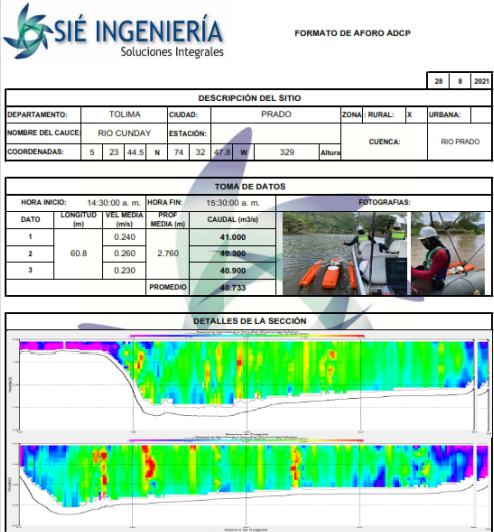494x532 pixels.
Task: Click the SIÉ Ingeniería star logo
Action: tap(27, 31)
